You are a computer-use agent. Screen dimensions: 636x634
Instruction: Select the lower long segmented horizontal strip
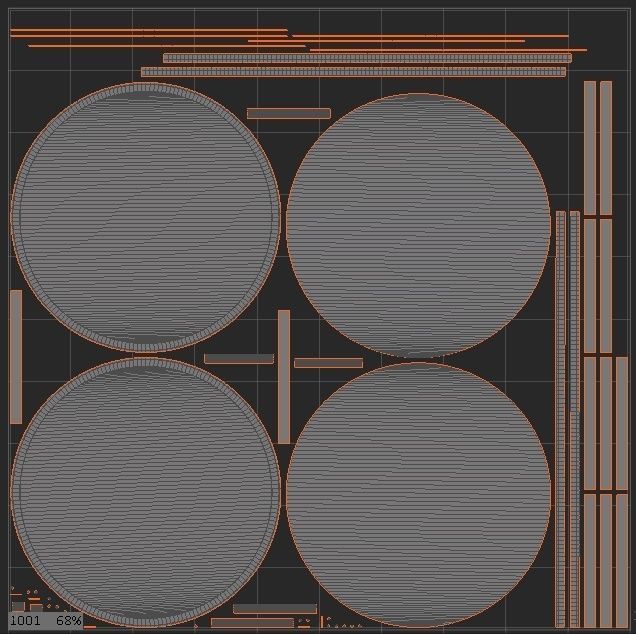[x=353, y=72]
